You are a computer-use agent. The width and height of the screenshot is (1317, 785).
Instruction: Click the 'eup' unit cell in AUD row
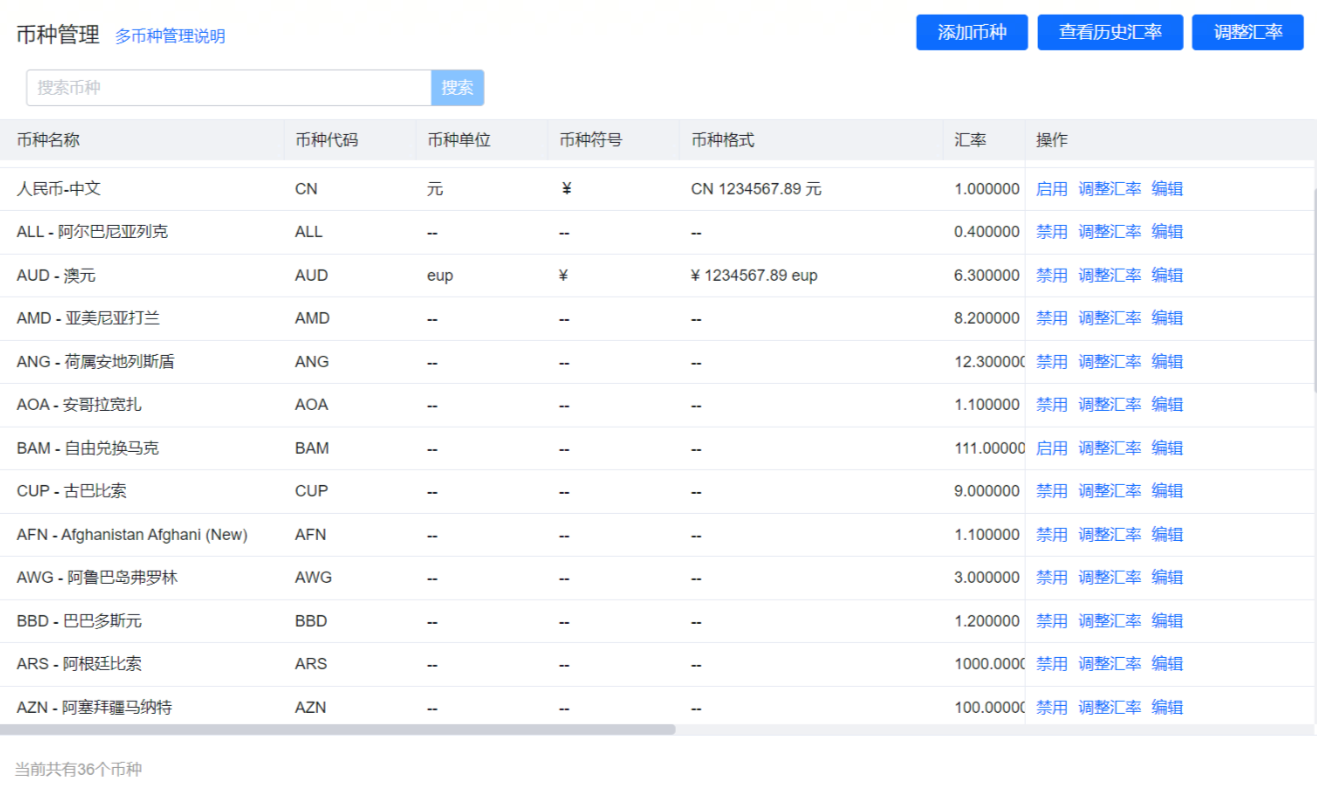tap(440, 275)
